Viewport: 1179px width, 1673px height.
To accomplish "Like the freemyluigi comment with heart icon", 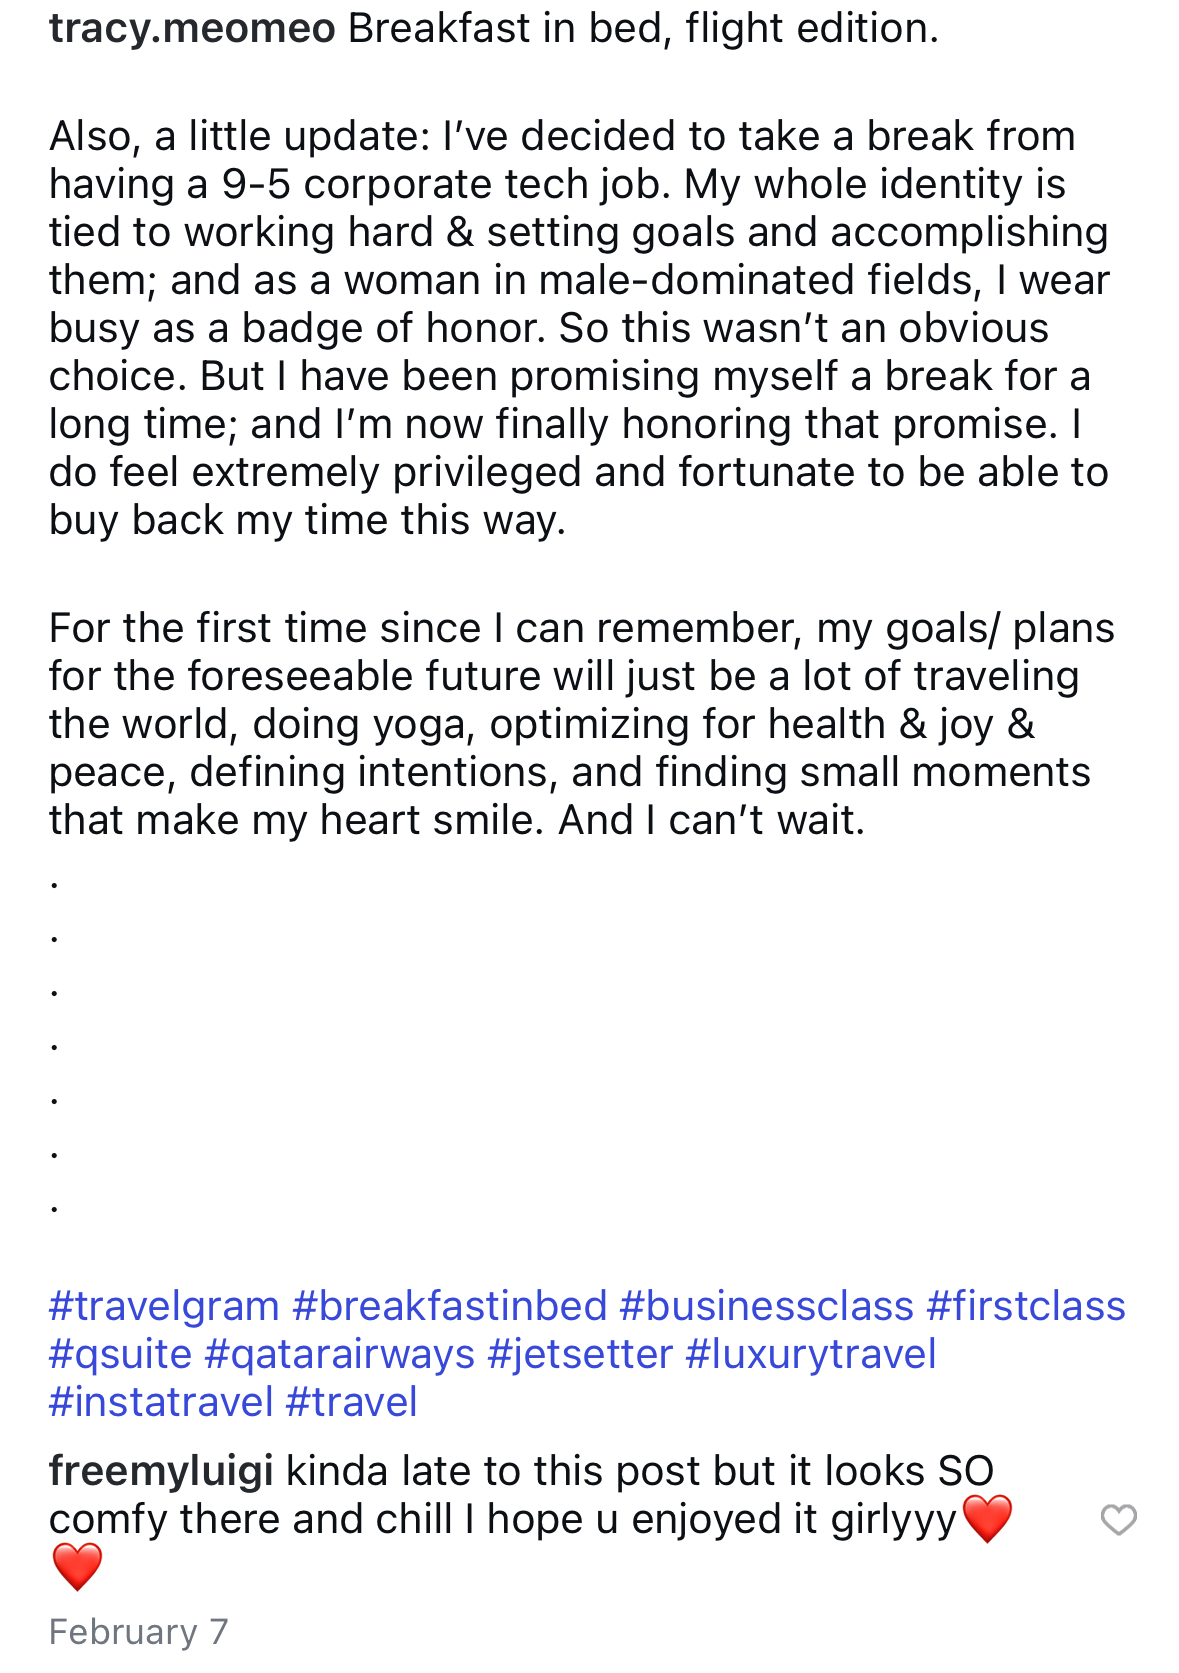I will click(x=1118, y=1520).
